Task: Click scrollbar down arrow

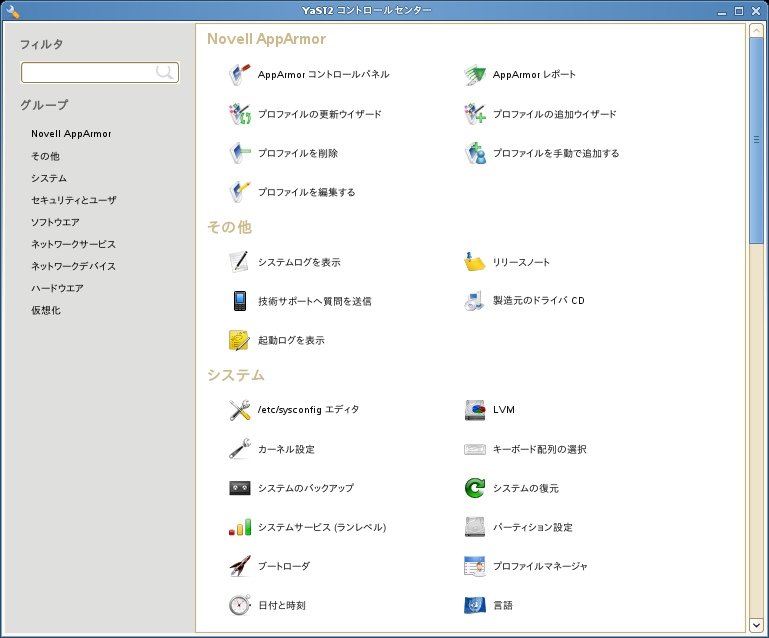Action: pyautogui.click(x=756, y=625)
